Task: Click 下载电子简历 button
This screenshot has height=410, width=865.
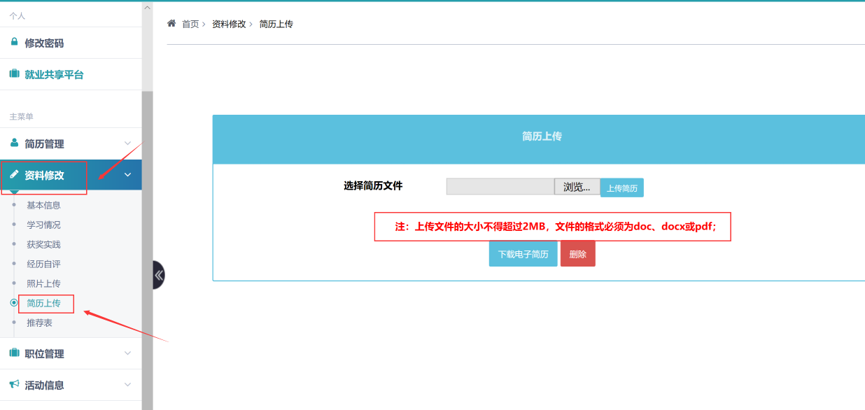Action: pyautogui.click(x=523, y=254)
